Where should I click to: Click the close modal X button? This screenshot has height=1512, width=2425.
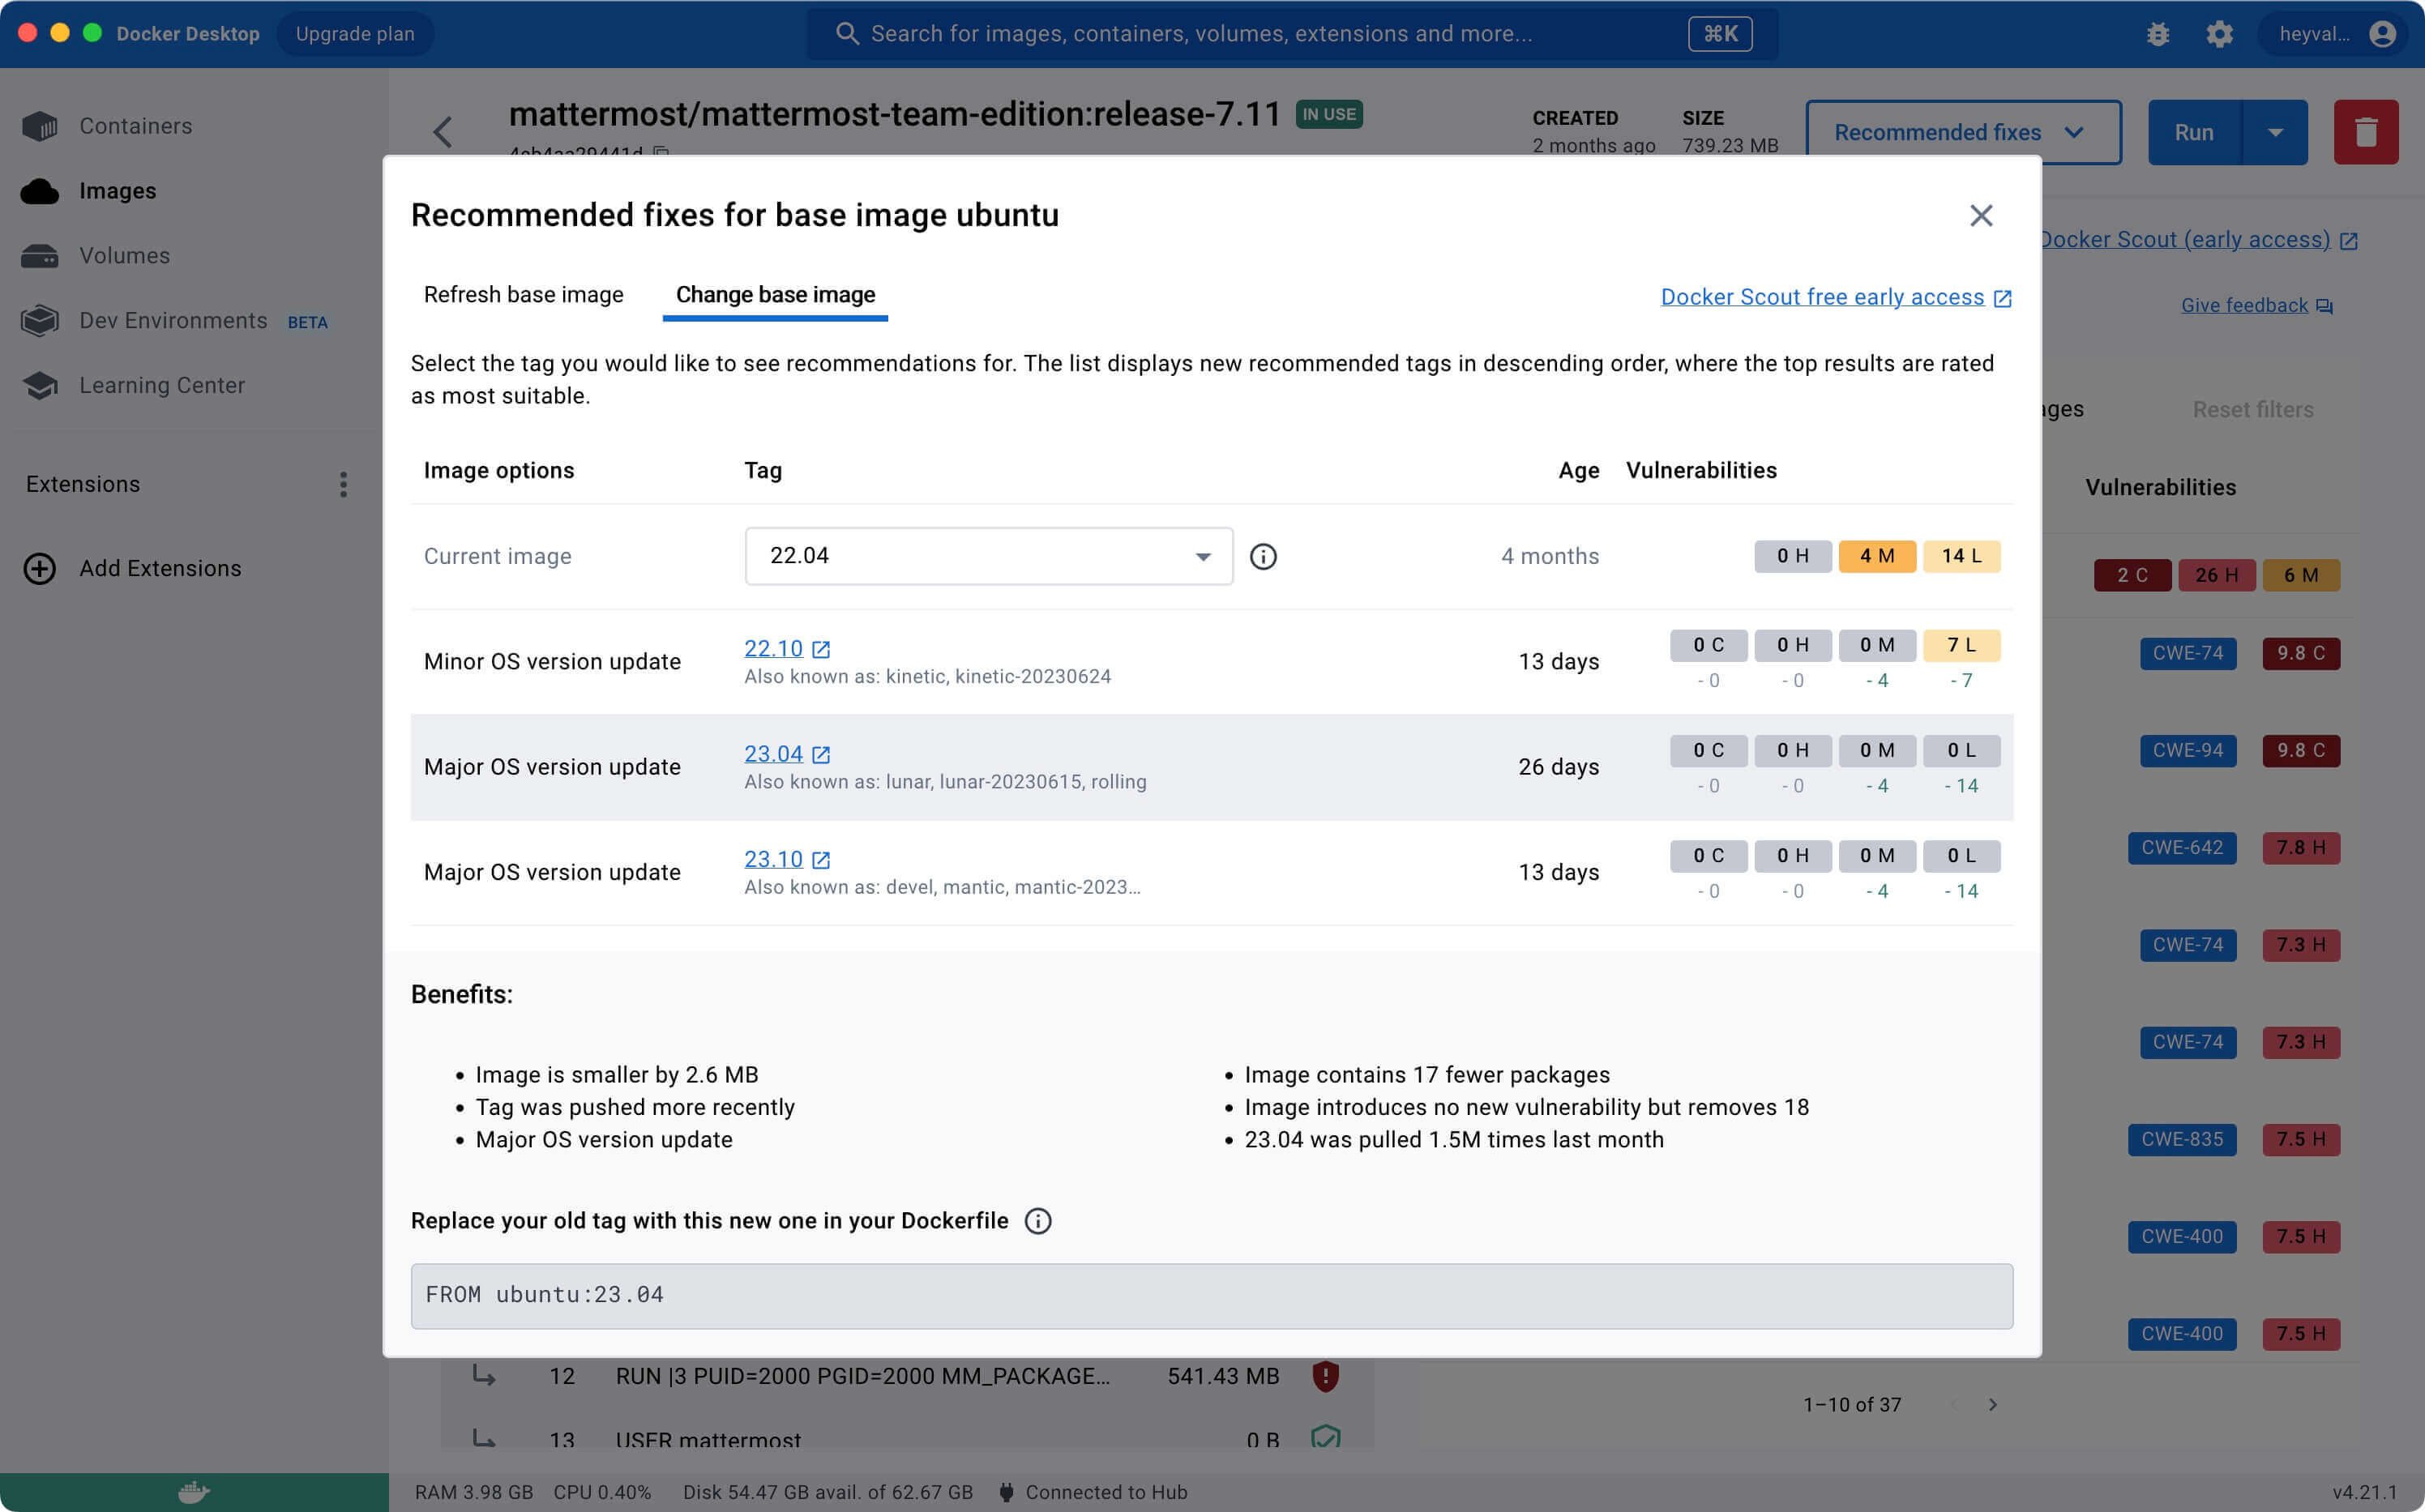click(1981, 214)
